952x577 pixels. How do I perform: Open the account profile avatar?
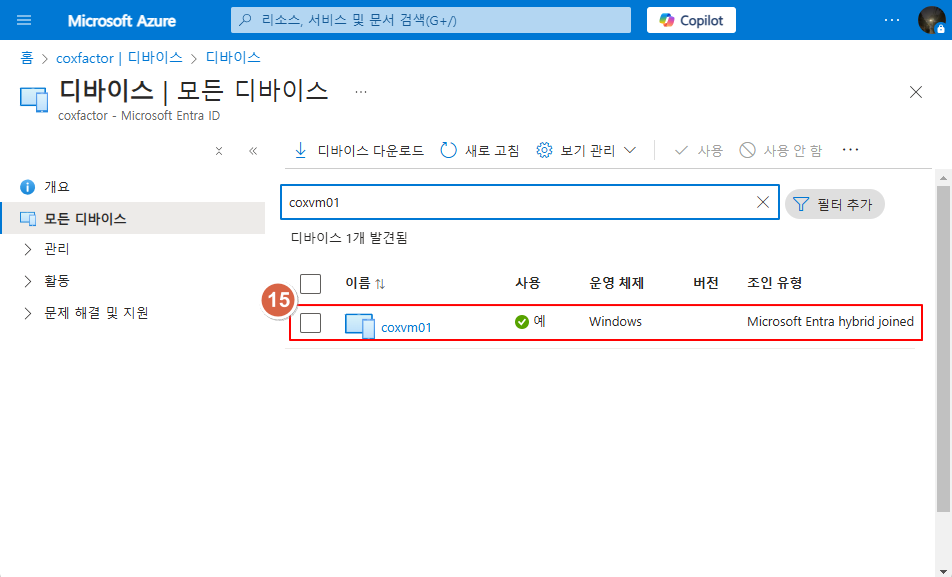(931, 20)
